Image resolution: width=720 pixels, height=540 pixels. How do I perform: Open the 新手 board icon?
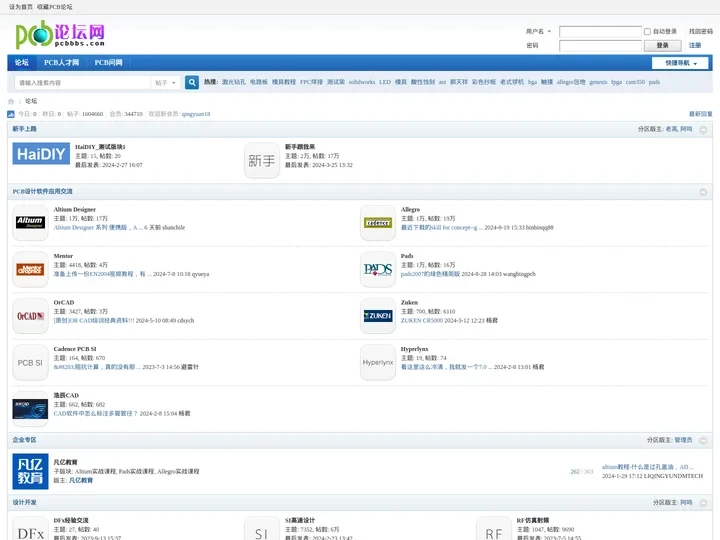point(262,160)
